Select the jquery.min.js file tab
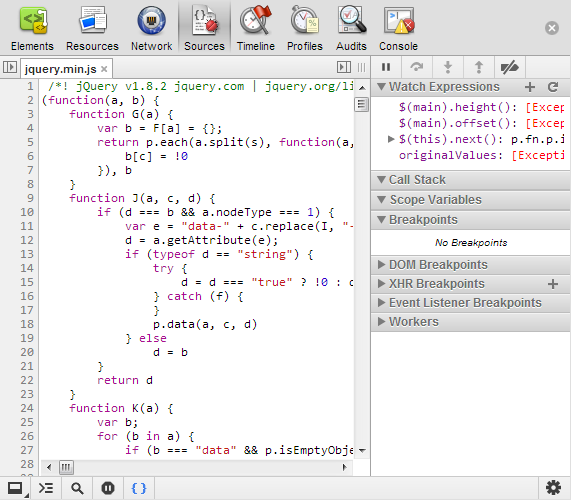 [60, 69]
